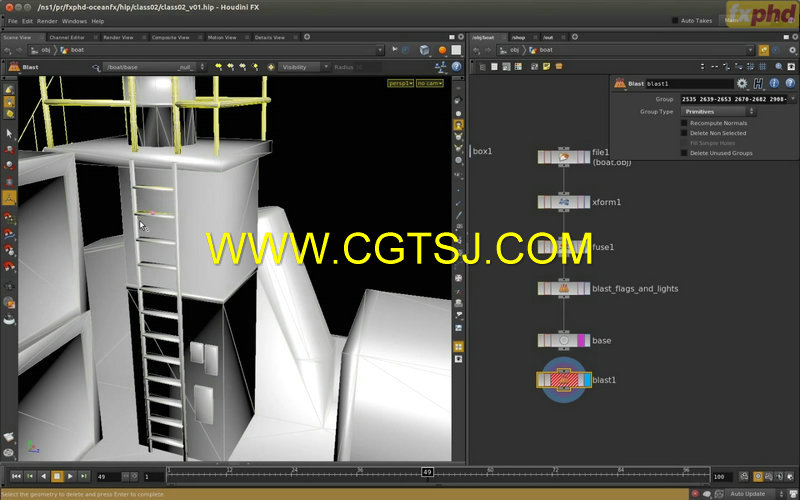The image size is (800, 500).
Task: Click the orange render sphere icon
Action: point(442,50)
